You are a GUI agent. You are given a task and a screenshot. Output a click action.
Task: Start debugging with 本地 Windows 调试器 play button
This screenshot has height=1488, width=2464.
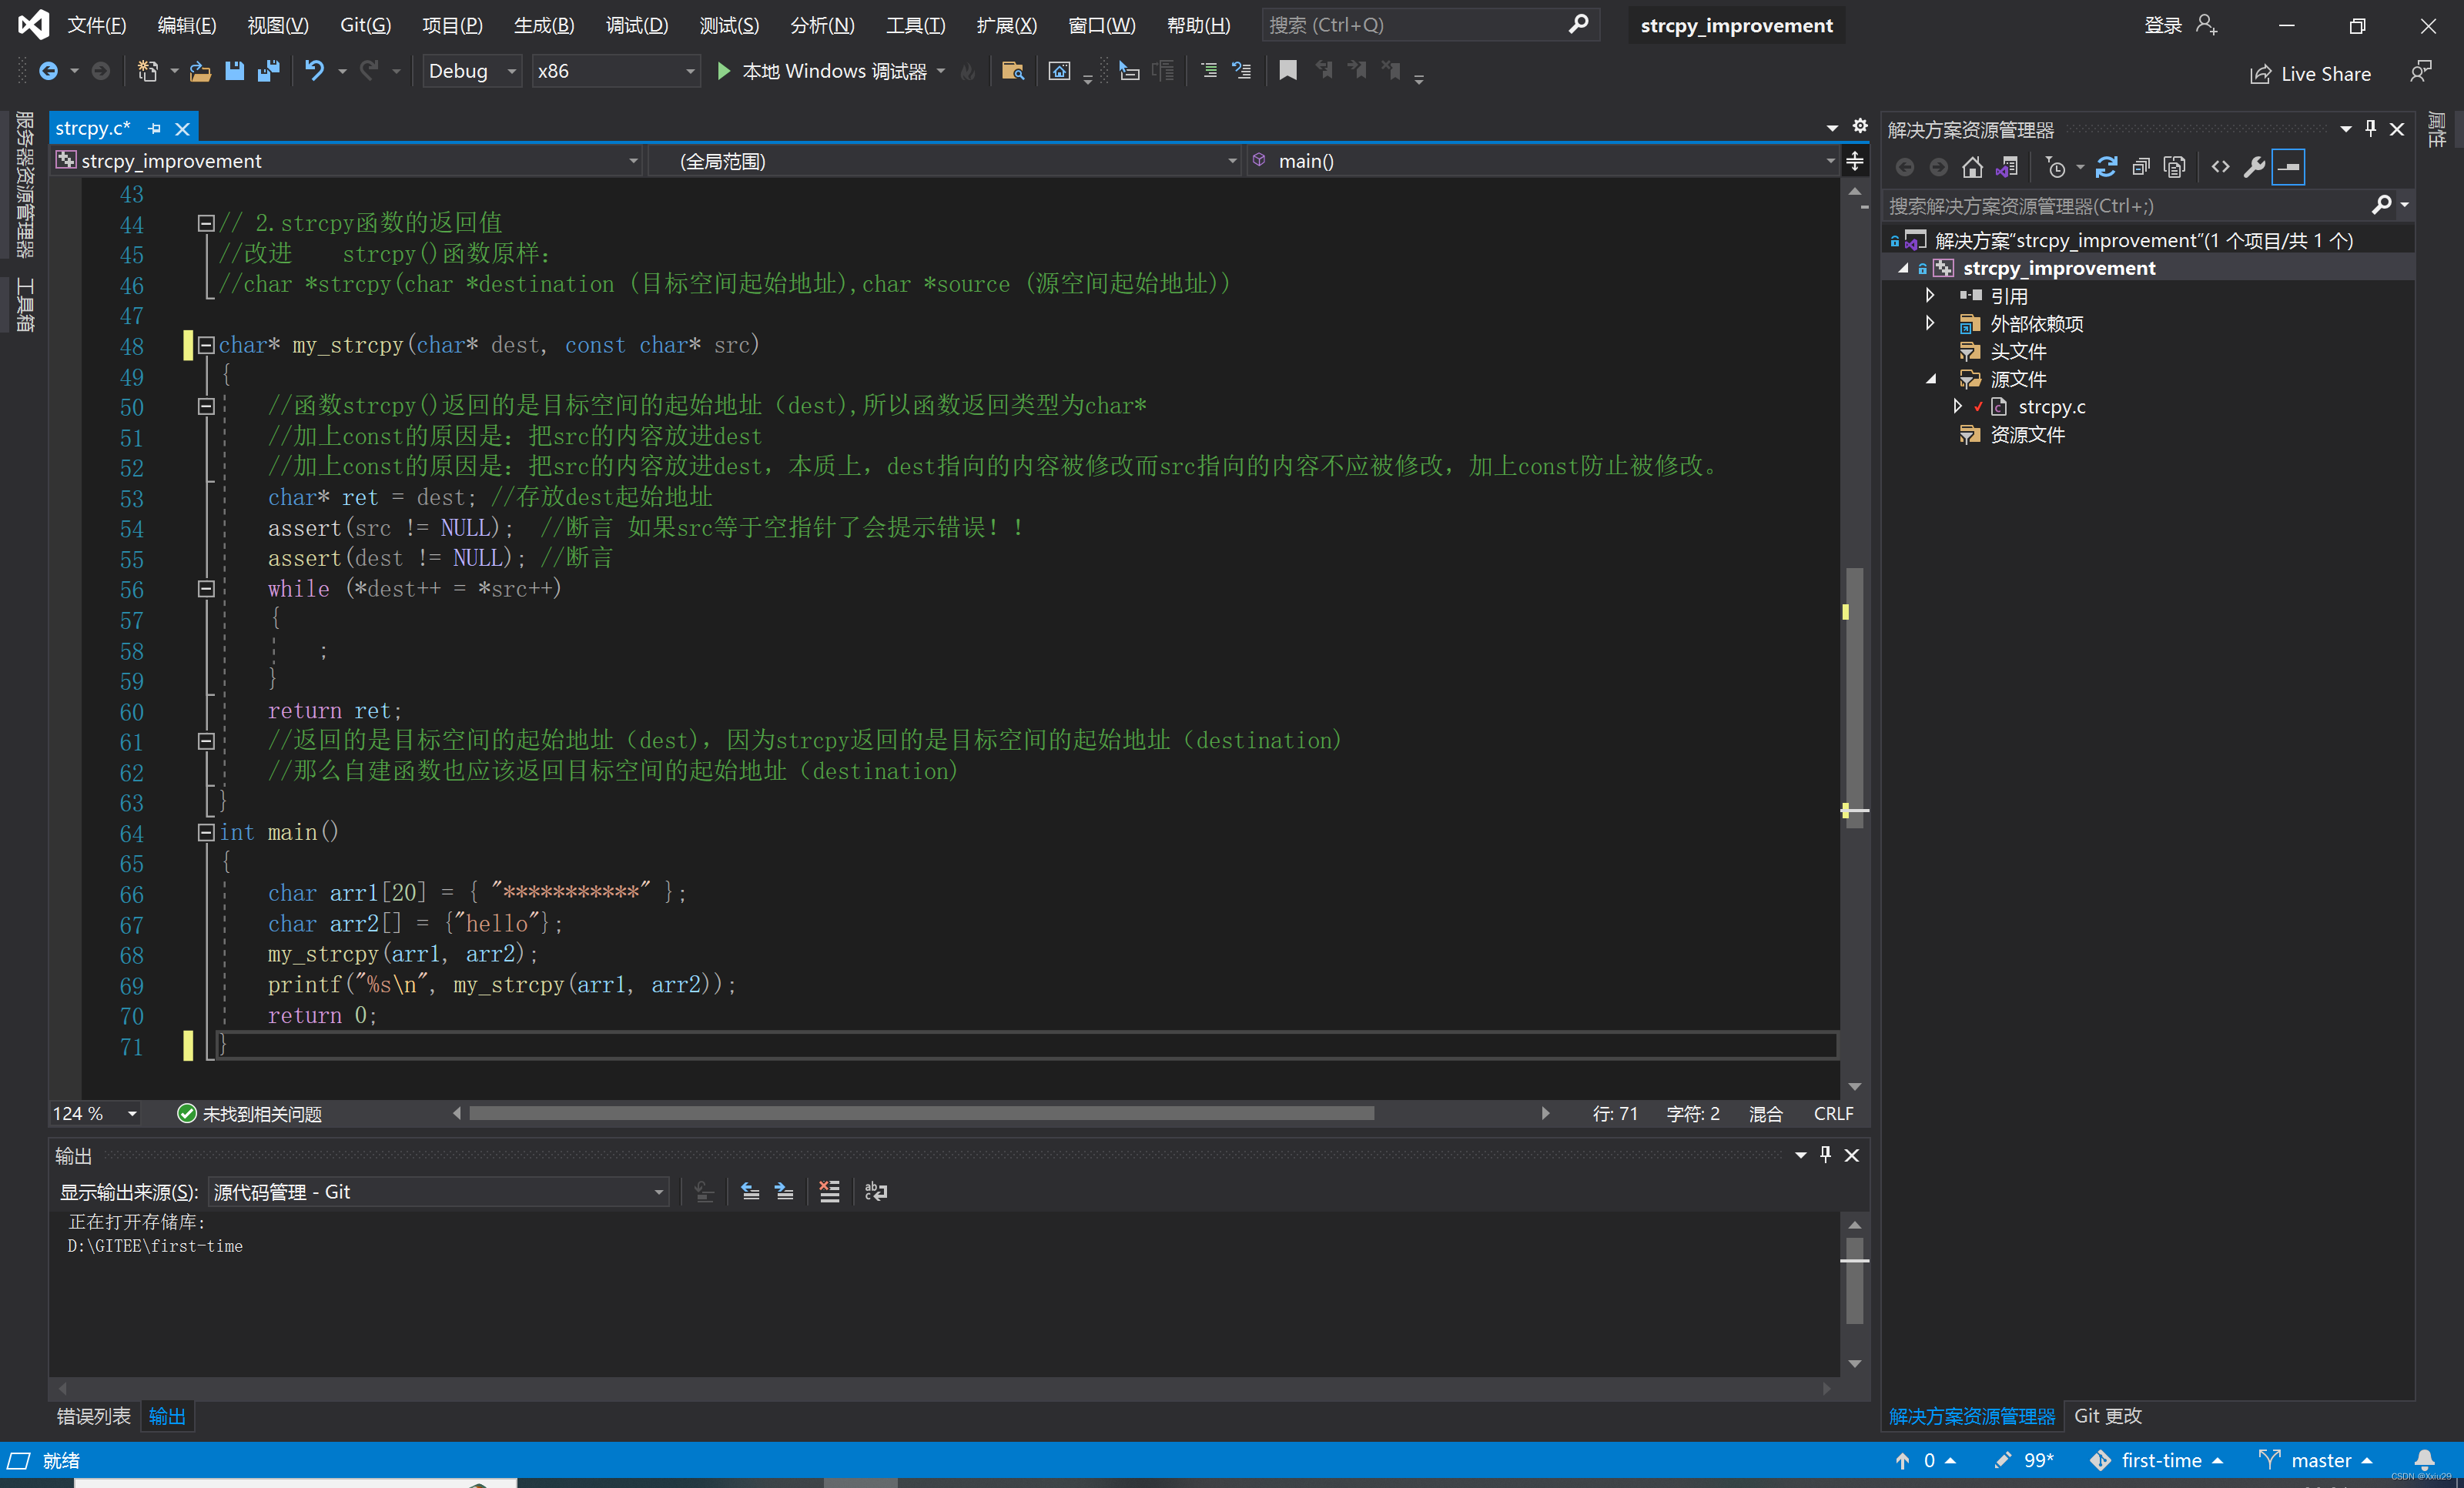(723, 71)
